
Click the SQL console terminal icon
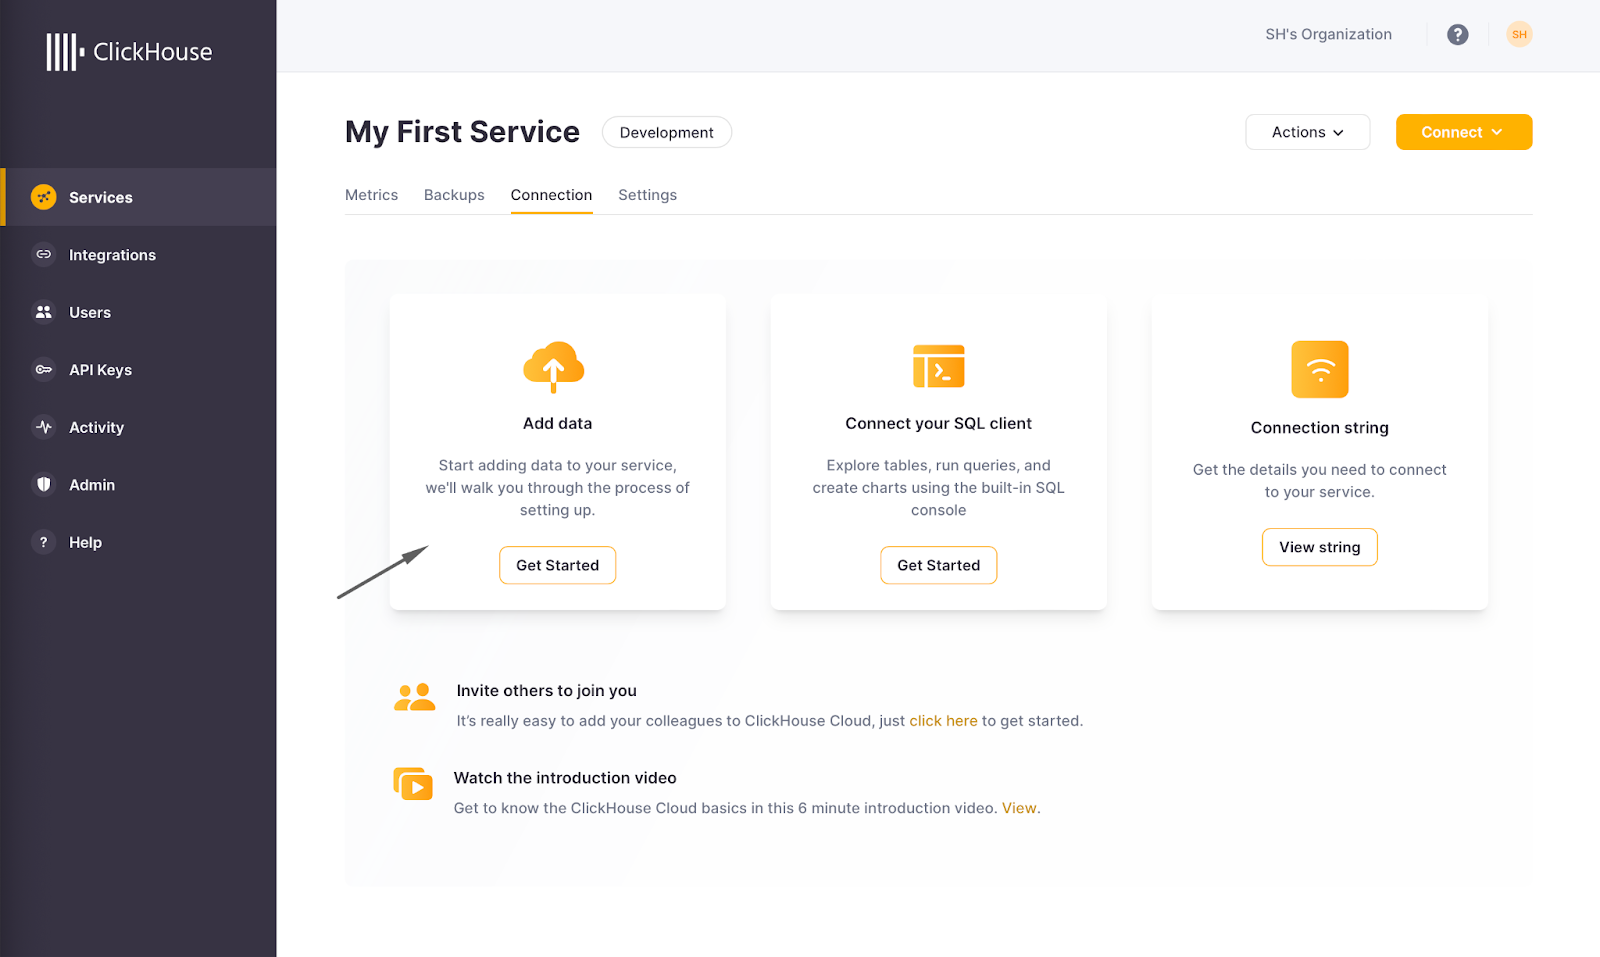click(939, 366)
